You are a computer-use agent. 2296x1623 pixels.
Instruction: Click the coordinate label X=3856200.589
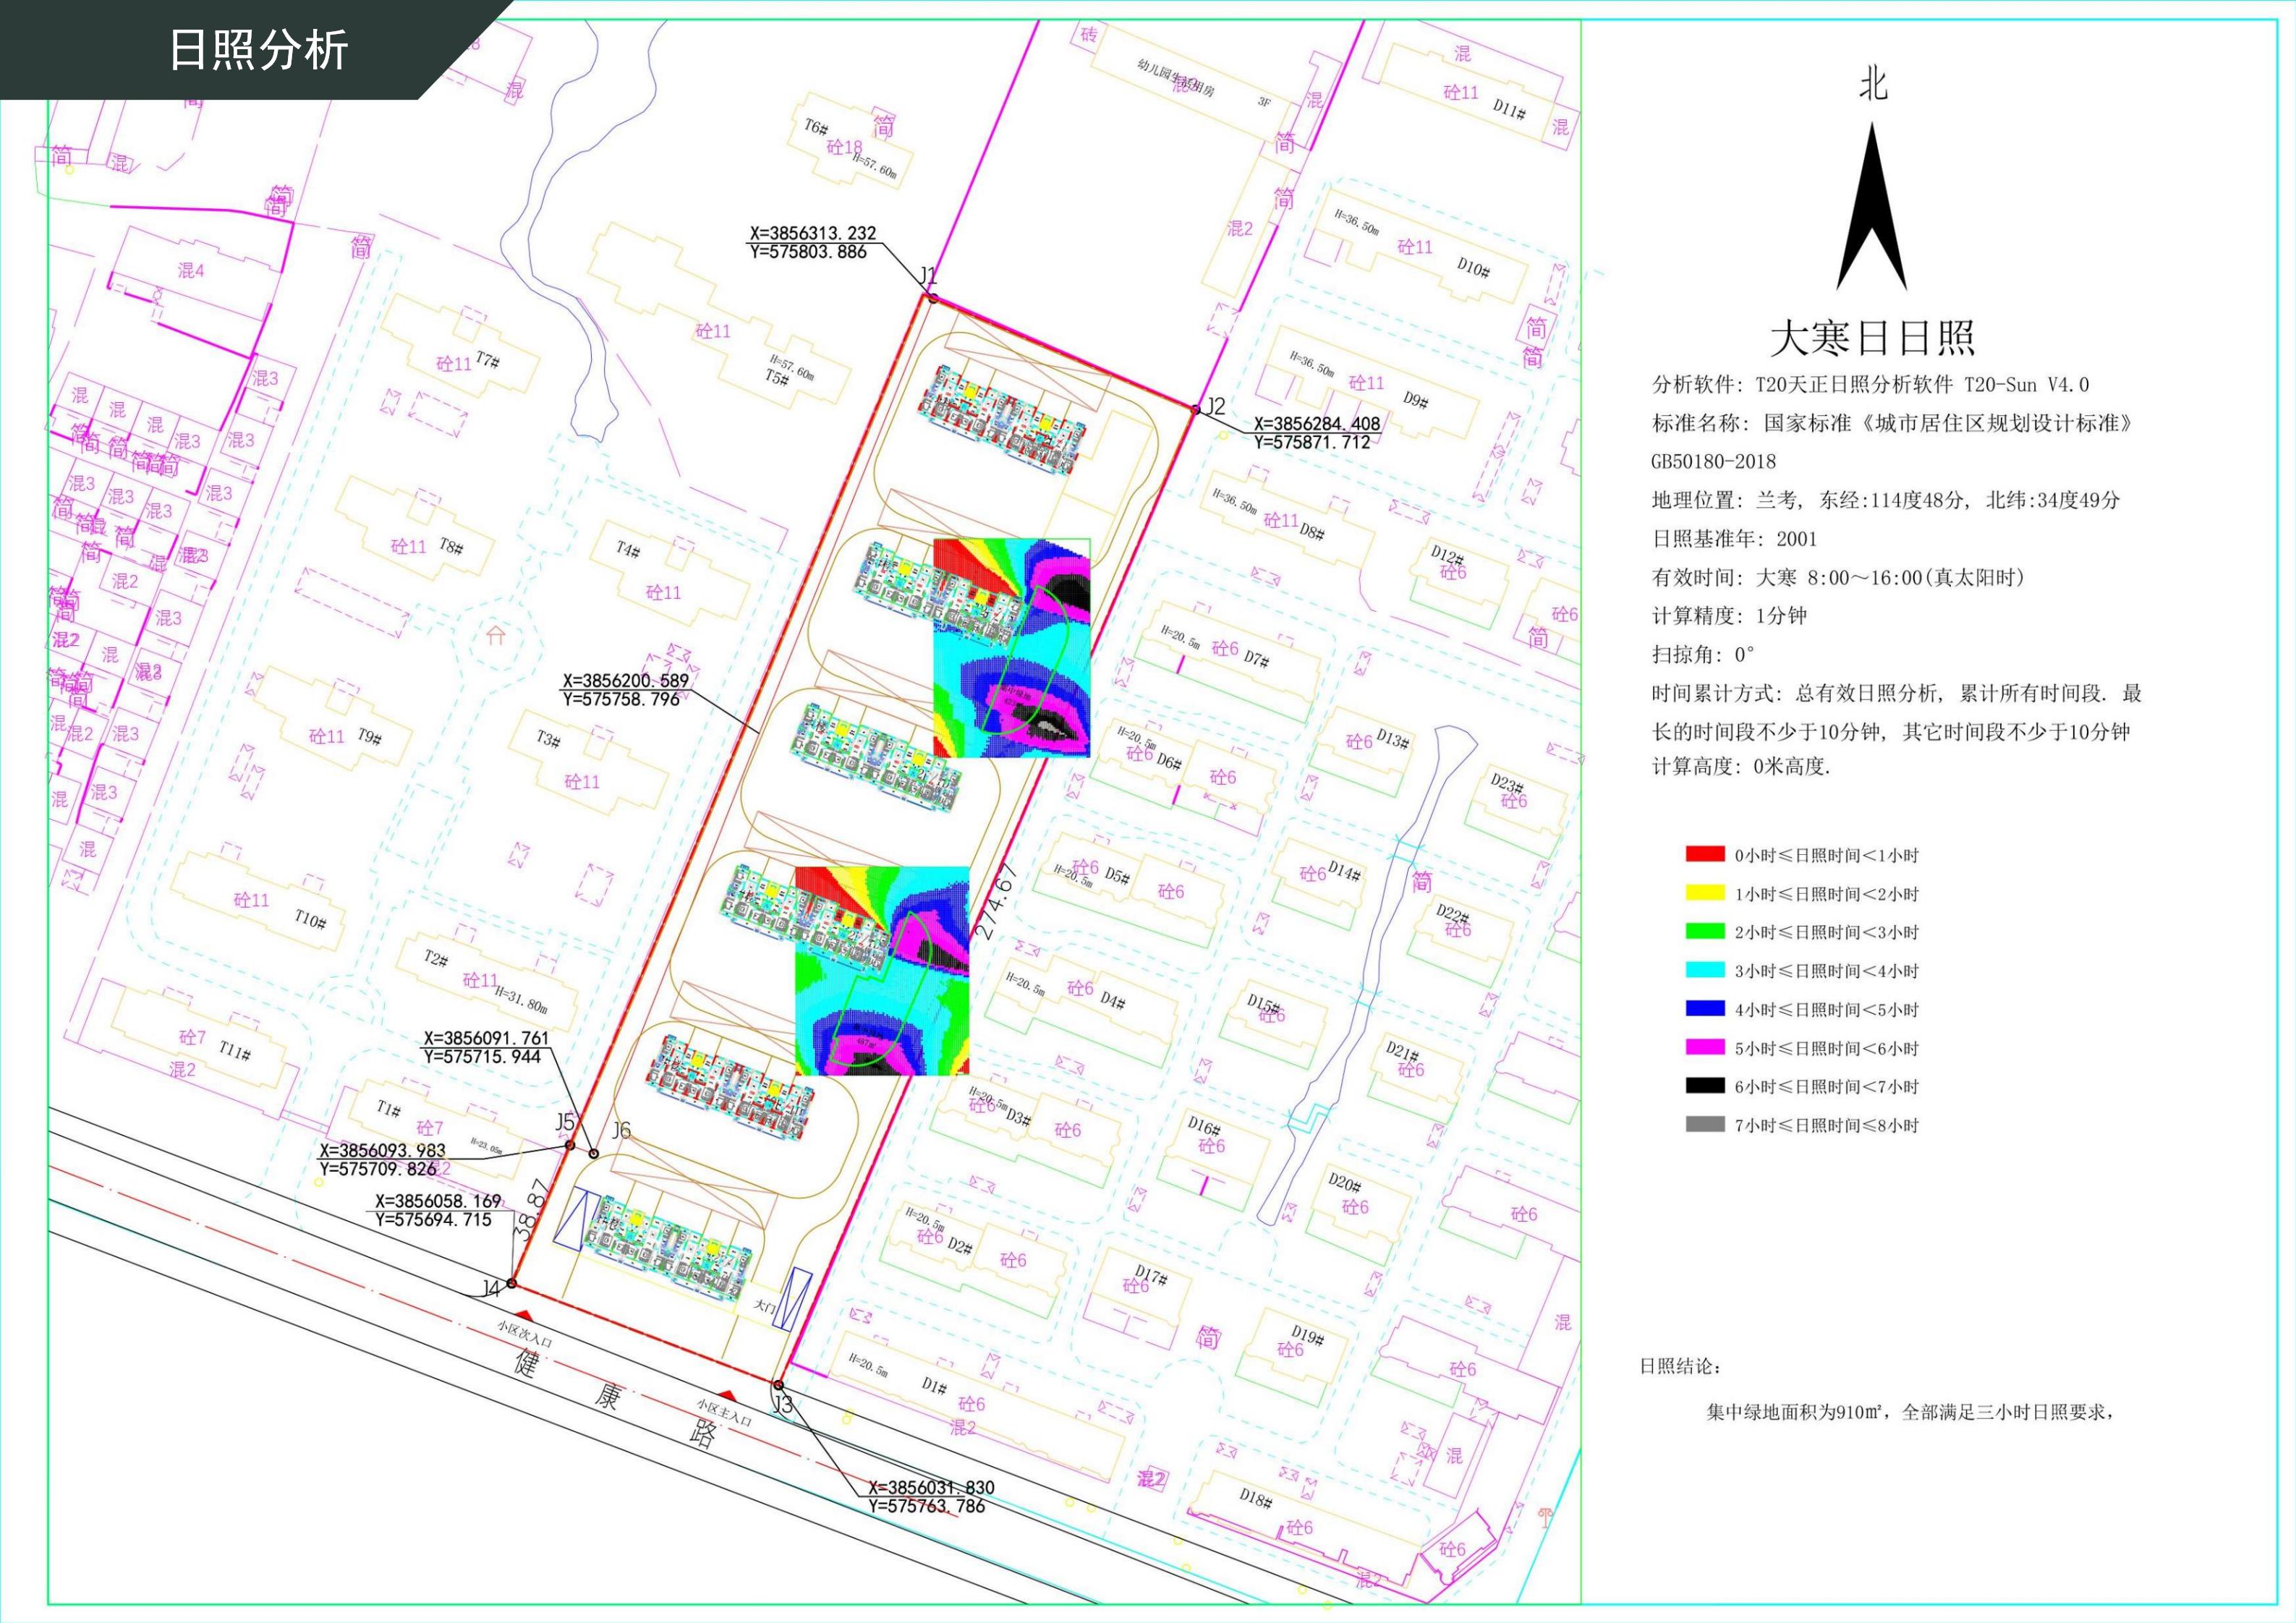tap(626, 681)
